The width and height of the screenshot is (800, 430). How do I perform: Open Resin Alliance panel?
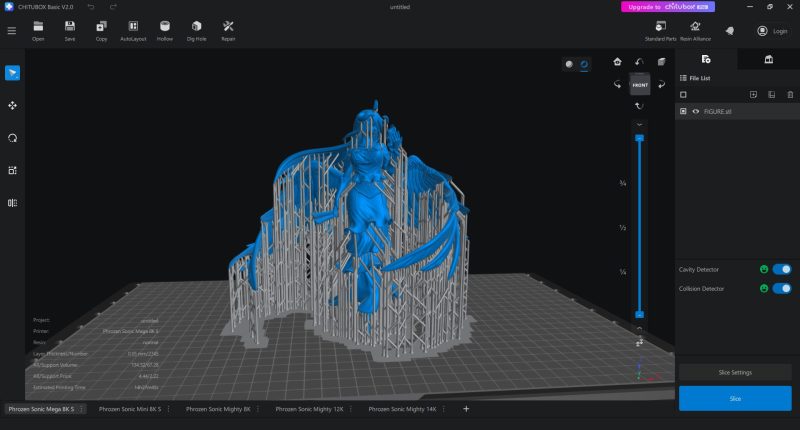695,31
